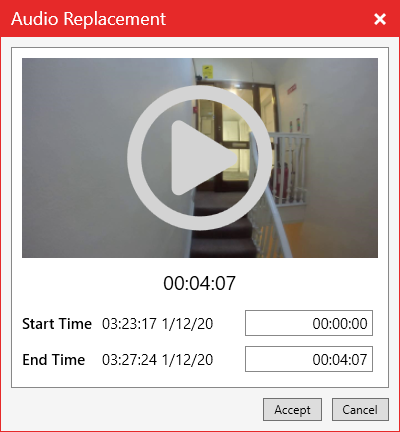The image size is (400, 432).
Task: Close the Audio Replacement dialog
Action: pos(380,19)
